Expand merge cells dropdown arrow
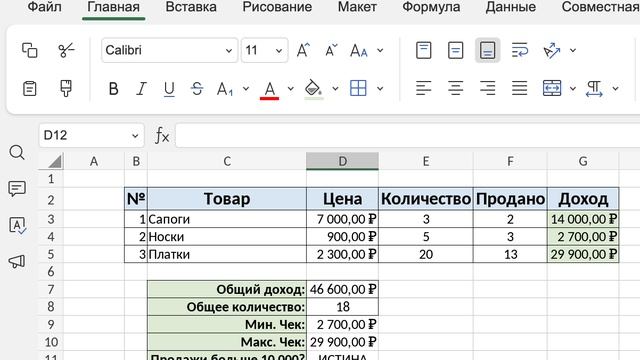Viewport: 640px width, 360px height. pos(573,89)
